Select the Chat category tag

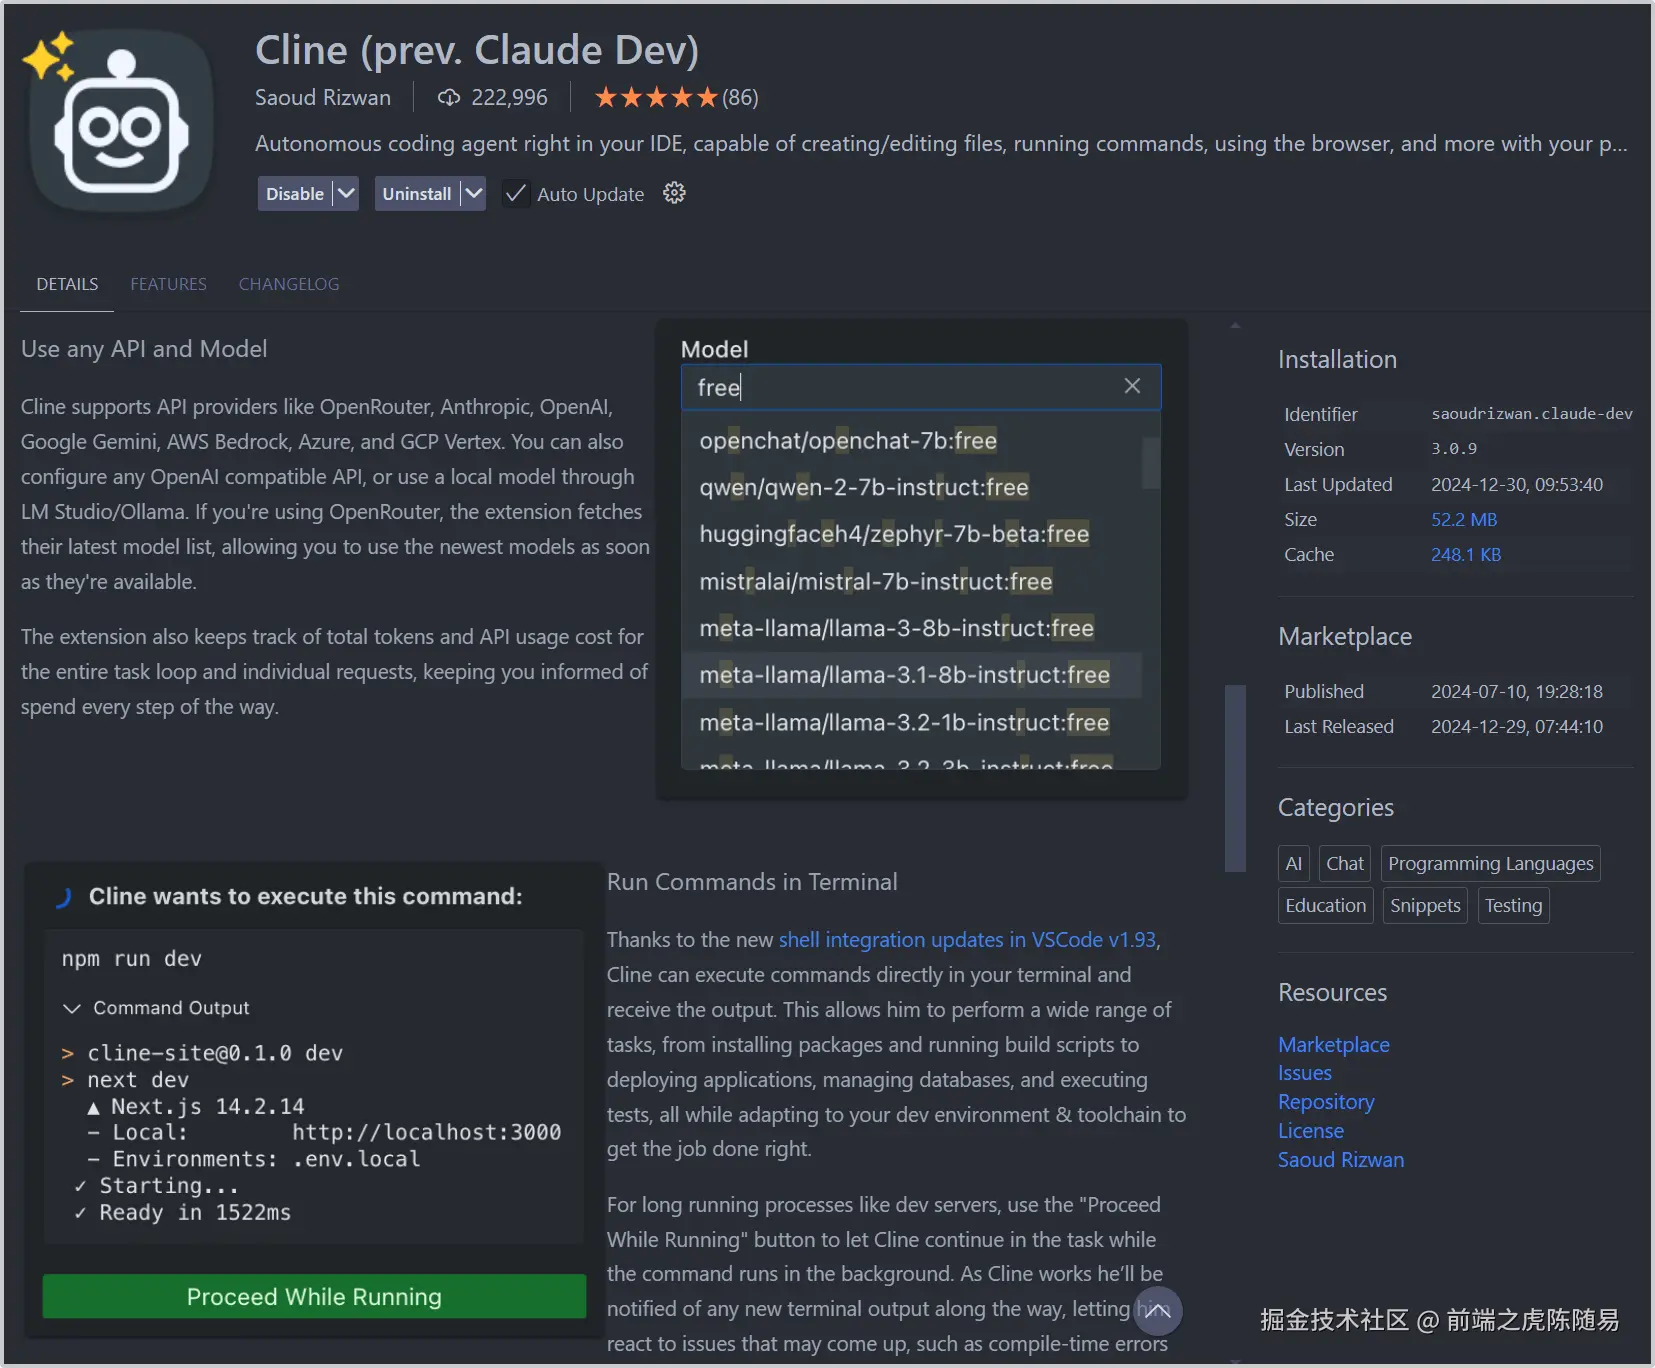[1345, 863]
